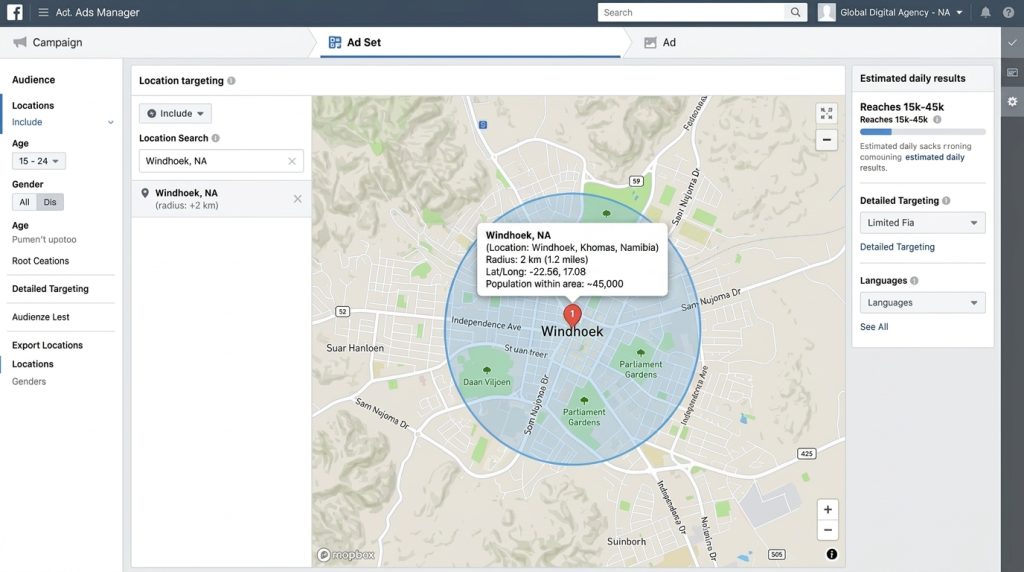Remove the Windhoek, NA location row
Viewport: 1024px width, 572px height.
pos(298,199)
